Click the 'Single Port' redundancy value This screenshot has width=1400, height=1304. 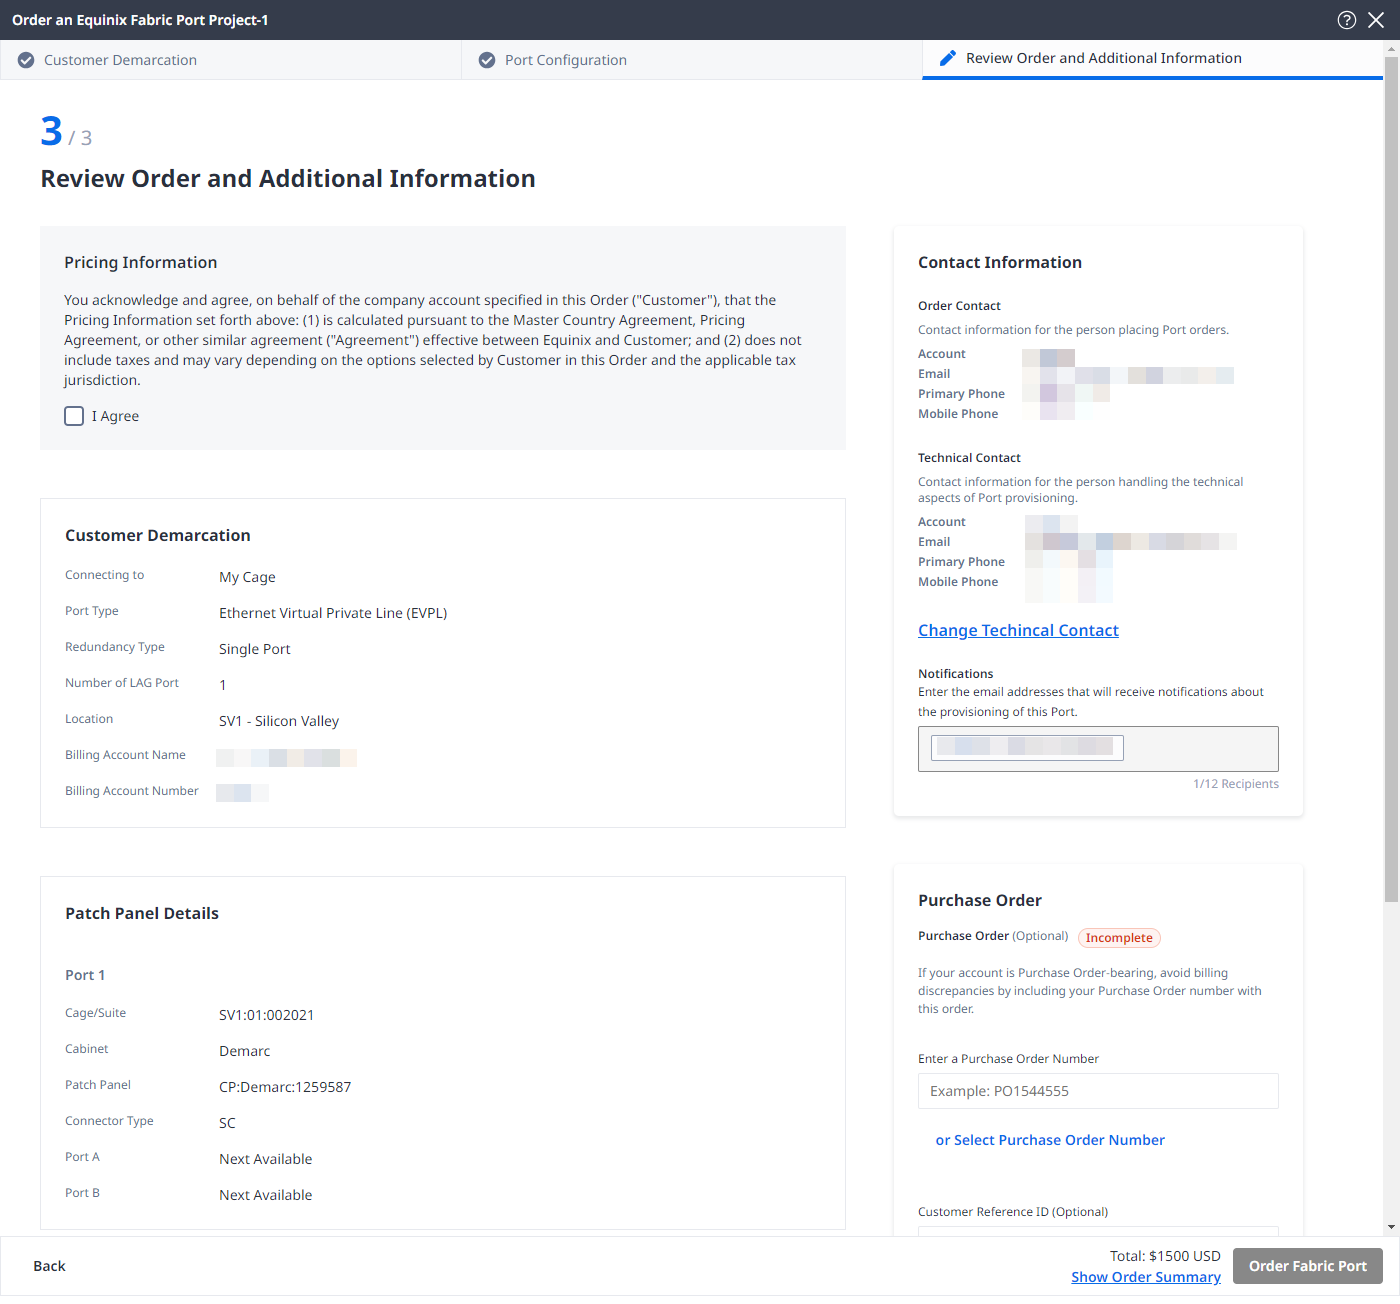point(255,649)
